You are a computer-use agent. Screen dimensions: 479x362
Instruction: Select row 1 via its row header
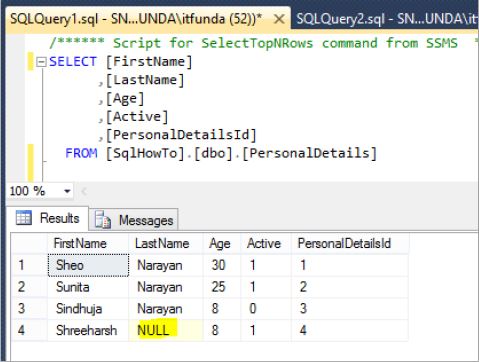pos(29,265)
